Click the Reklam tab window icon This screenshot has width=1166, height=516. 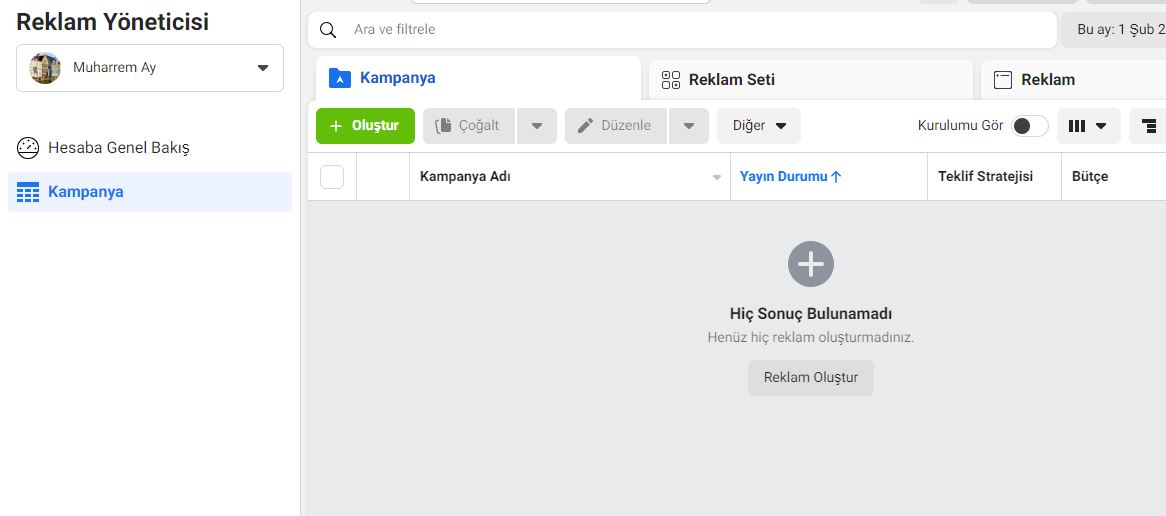click(x=1003, y=80)
